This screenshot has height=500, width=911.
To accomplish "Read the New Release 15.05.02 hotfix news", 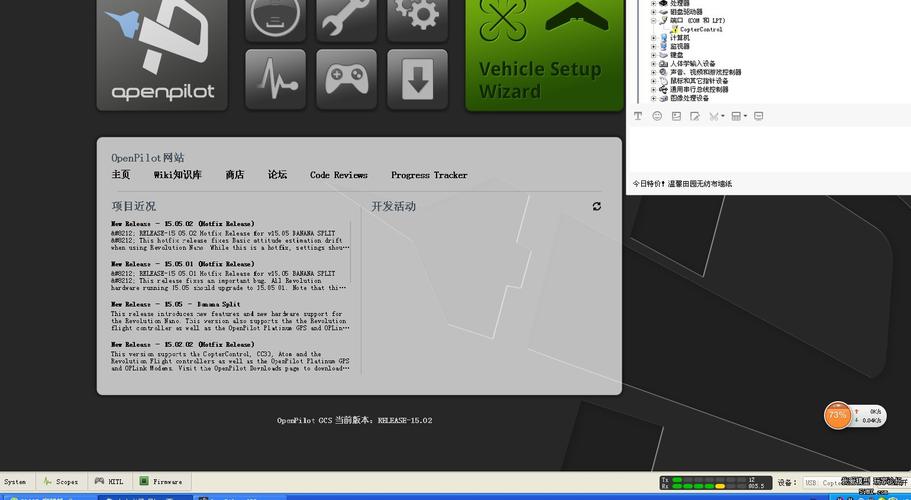I will (230, 235).
